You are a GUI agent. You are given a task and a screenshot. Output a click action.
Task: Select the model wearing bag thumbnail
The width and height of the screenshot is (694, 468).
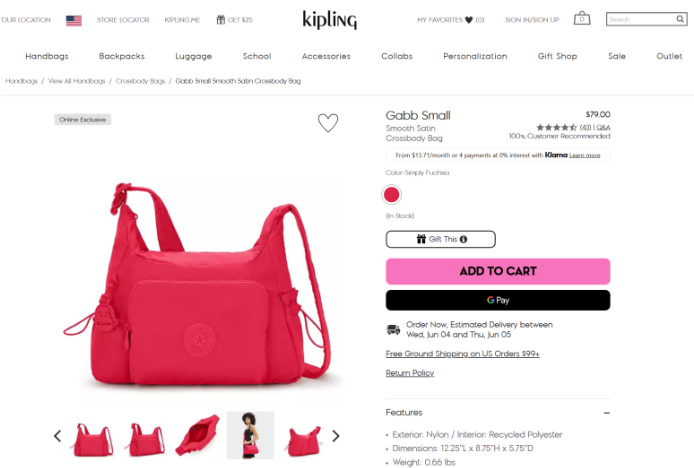251,435
